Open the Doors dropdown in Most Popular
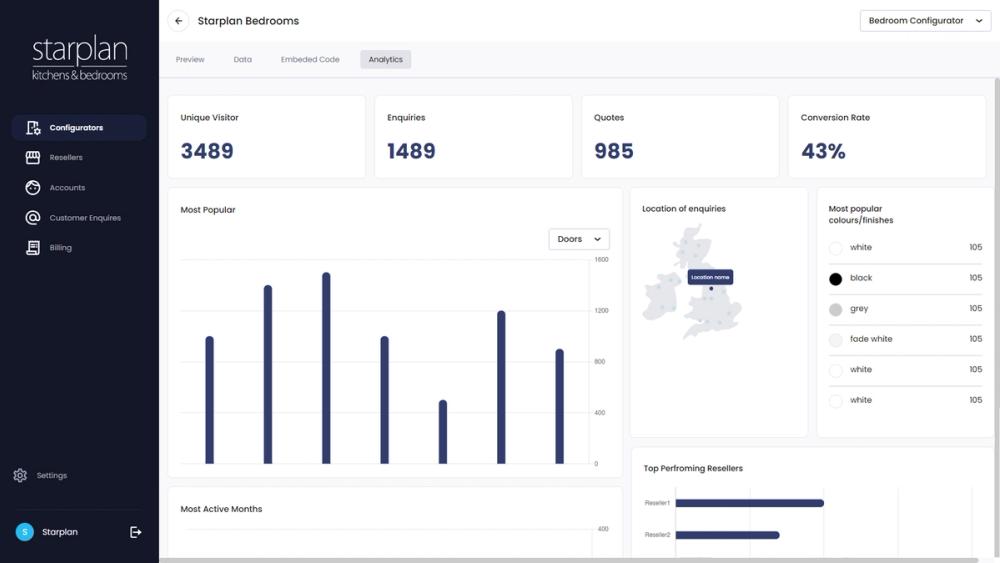This screenshot has height=563, width=1000. (x=579, y=239)
